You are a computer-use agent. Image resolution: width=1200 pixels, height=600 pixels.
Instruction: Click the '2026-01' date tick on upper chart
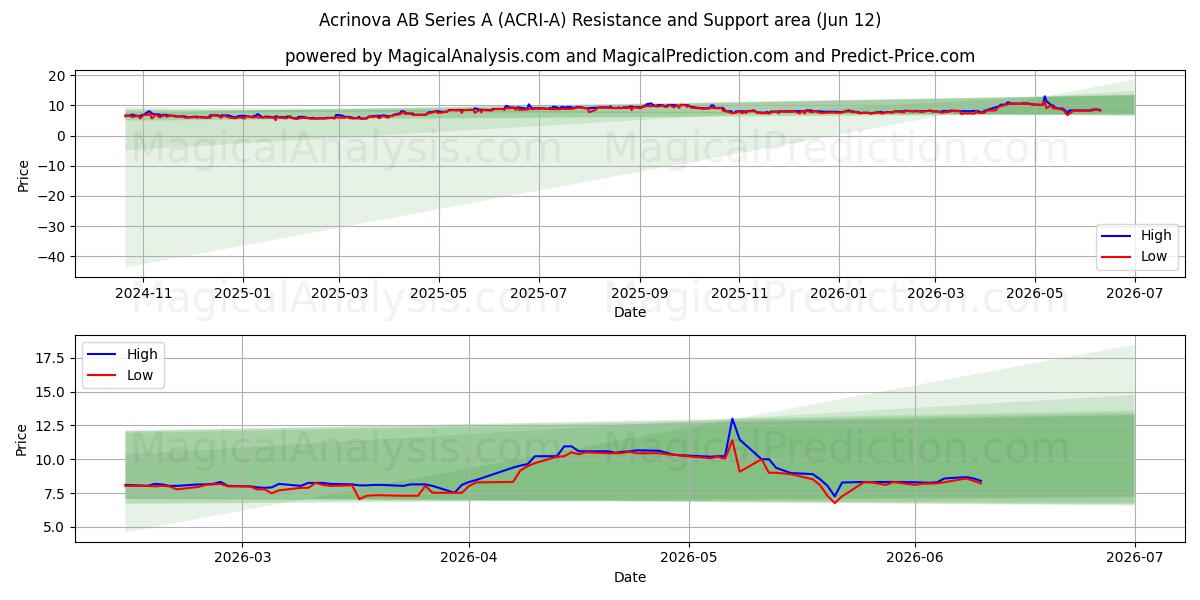pyautogui.click(x=839, y=293)
